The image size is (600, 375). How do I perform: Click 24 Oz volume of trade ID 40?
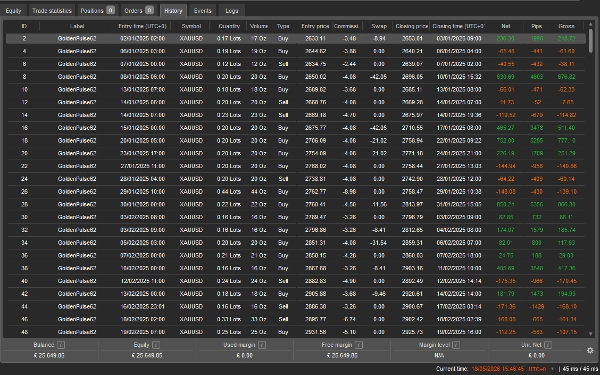pyautogui.click(x=259, y=281)
